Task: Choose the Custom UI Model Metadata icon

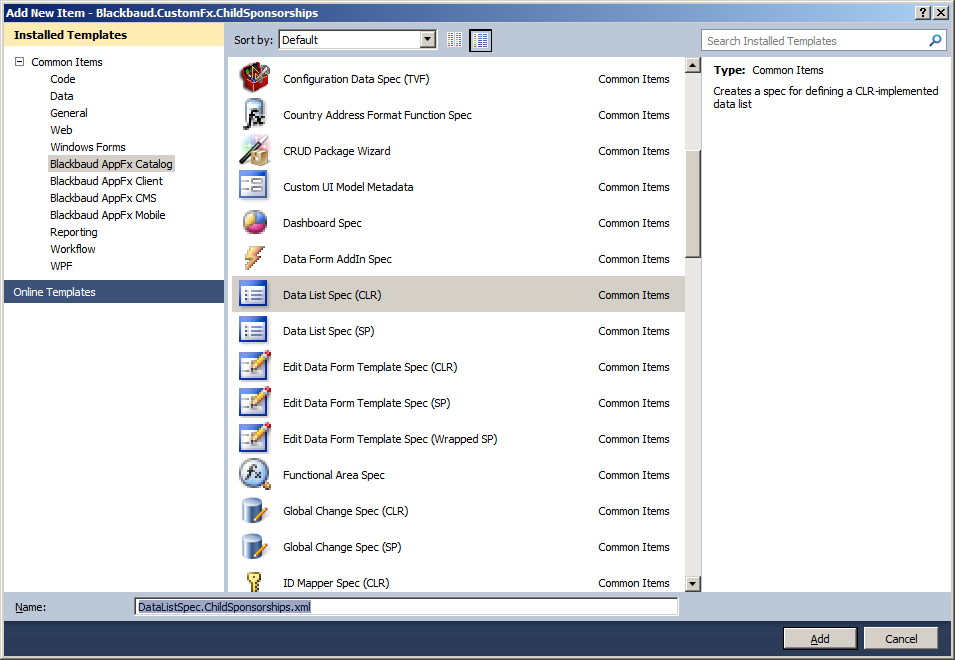Action: pos(253,186)
